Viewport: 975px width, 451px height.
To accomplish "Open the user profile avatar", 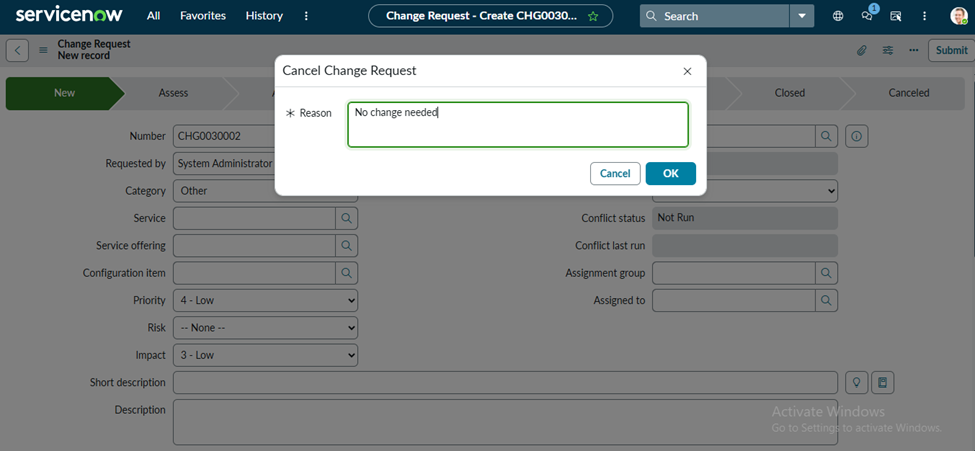I will coord(958,16).
